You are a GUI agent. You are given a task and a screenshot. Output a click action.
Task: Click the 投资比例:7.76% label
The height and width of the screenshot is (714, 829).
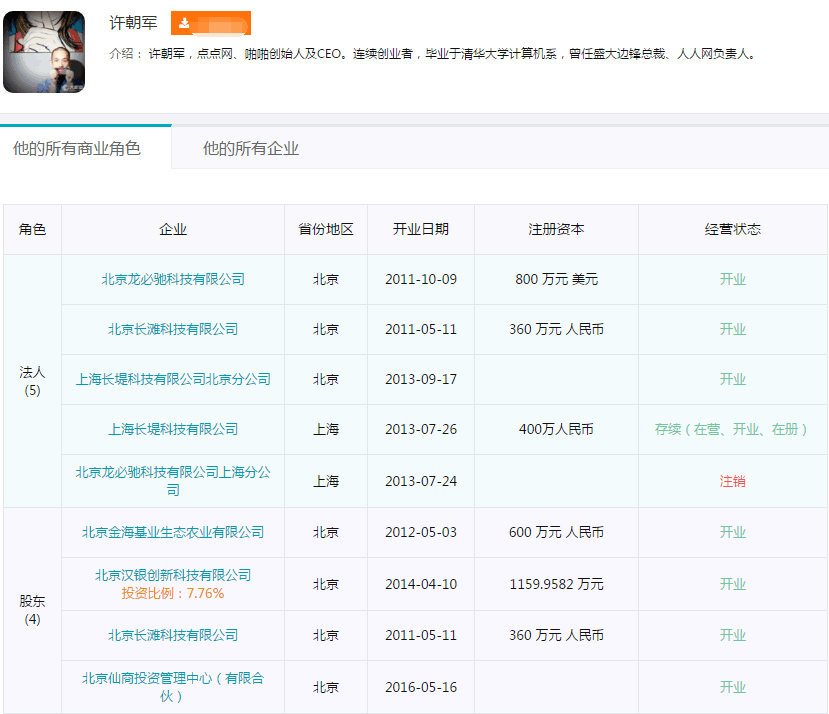[x=173, y=593]
